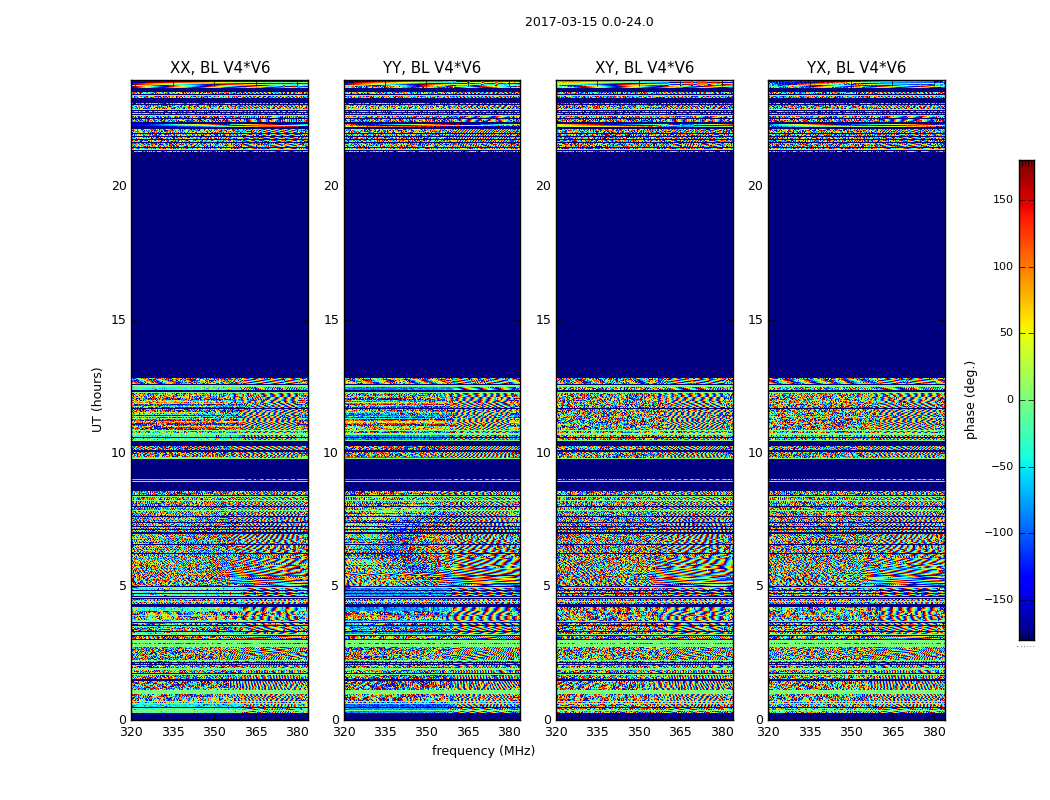Click the phase colorbar gradient strip
Screen dimensions: 1050x800
click(x=1027, y=400)
